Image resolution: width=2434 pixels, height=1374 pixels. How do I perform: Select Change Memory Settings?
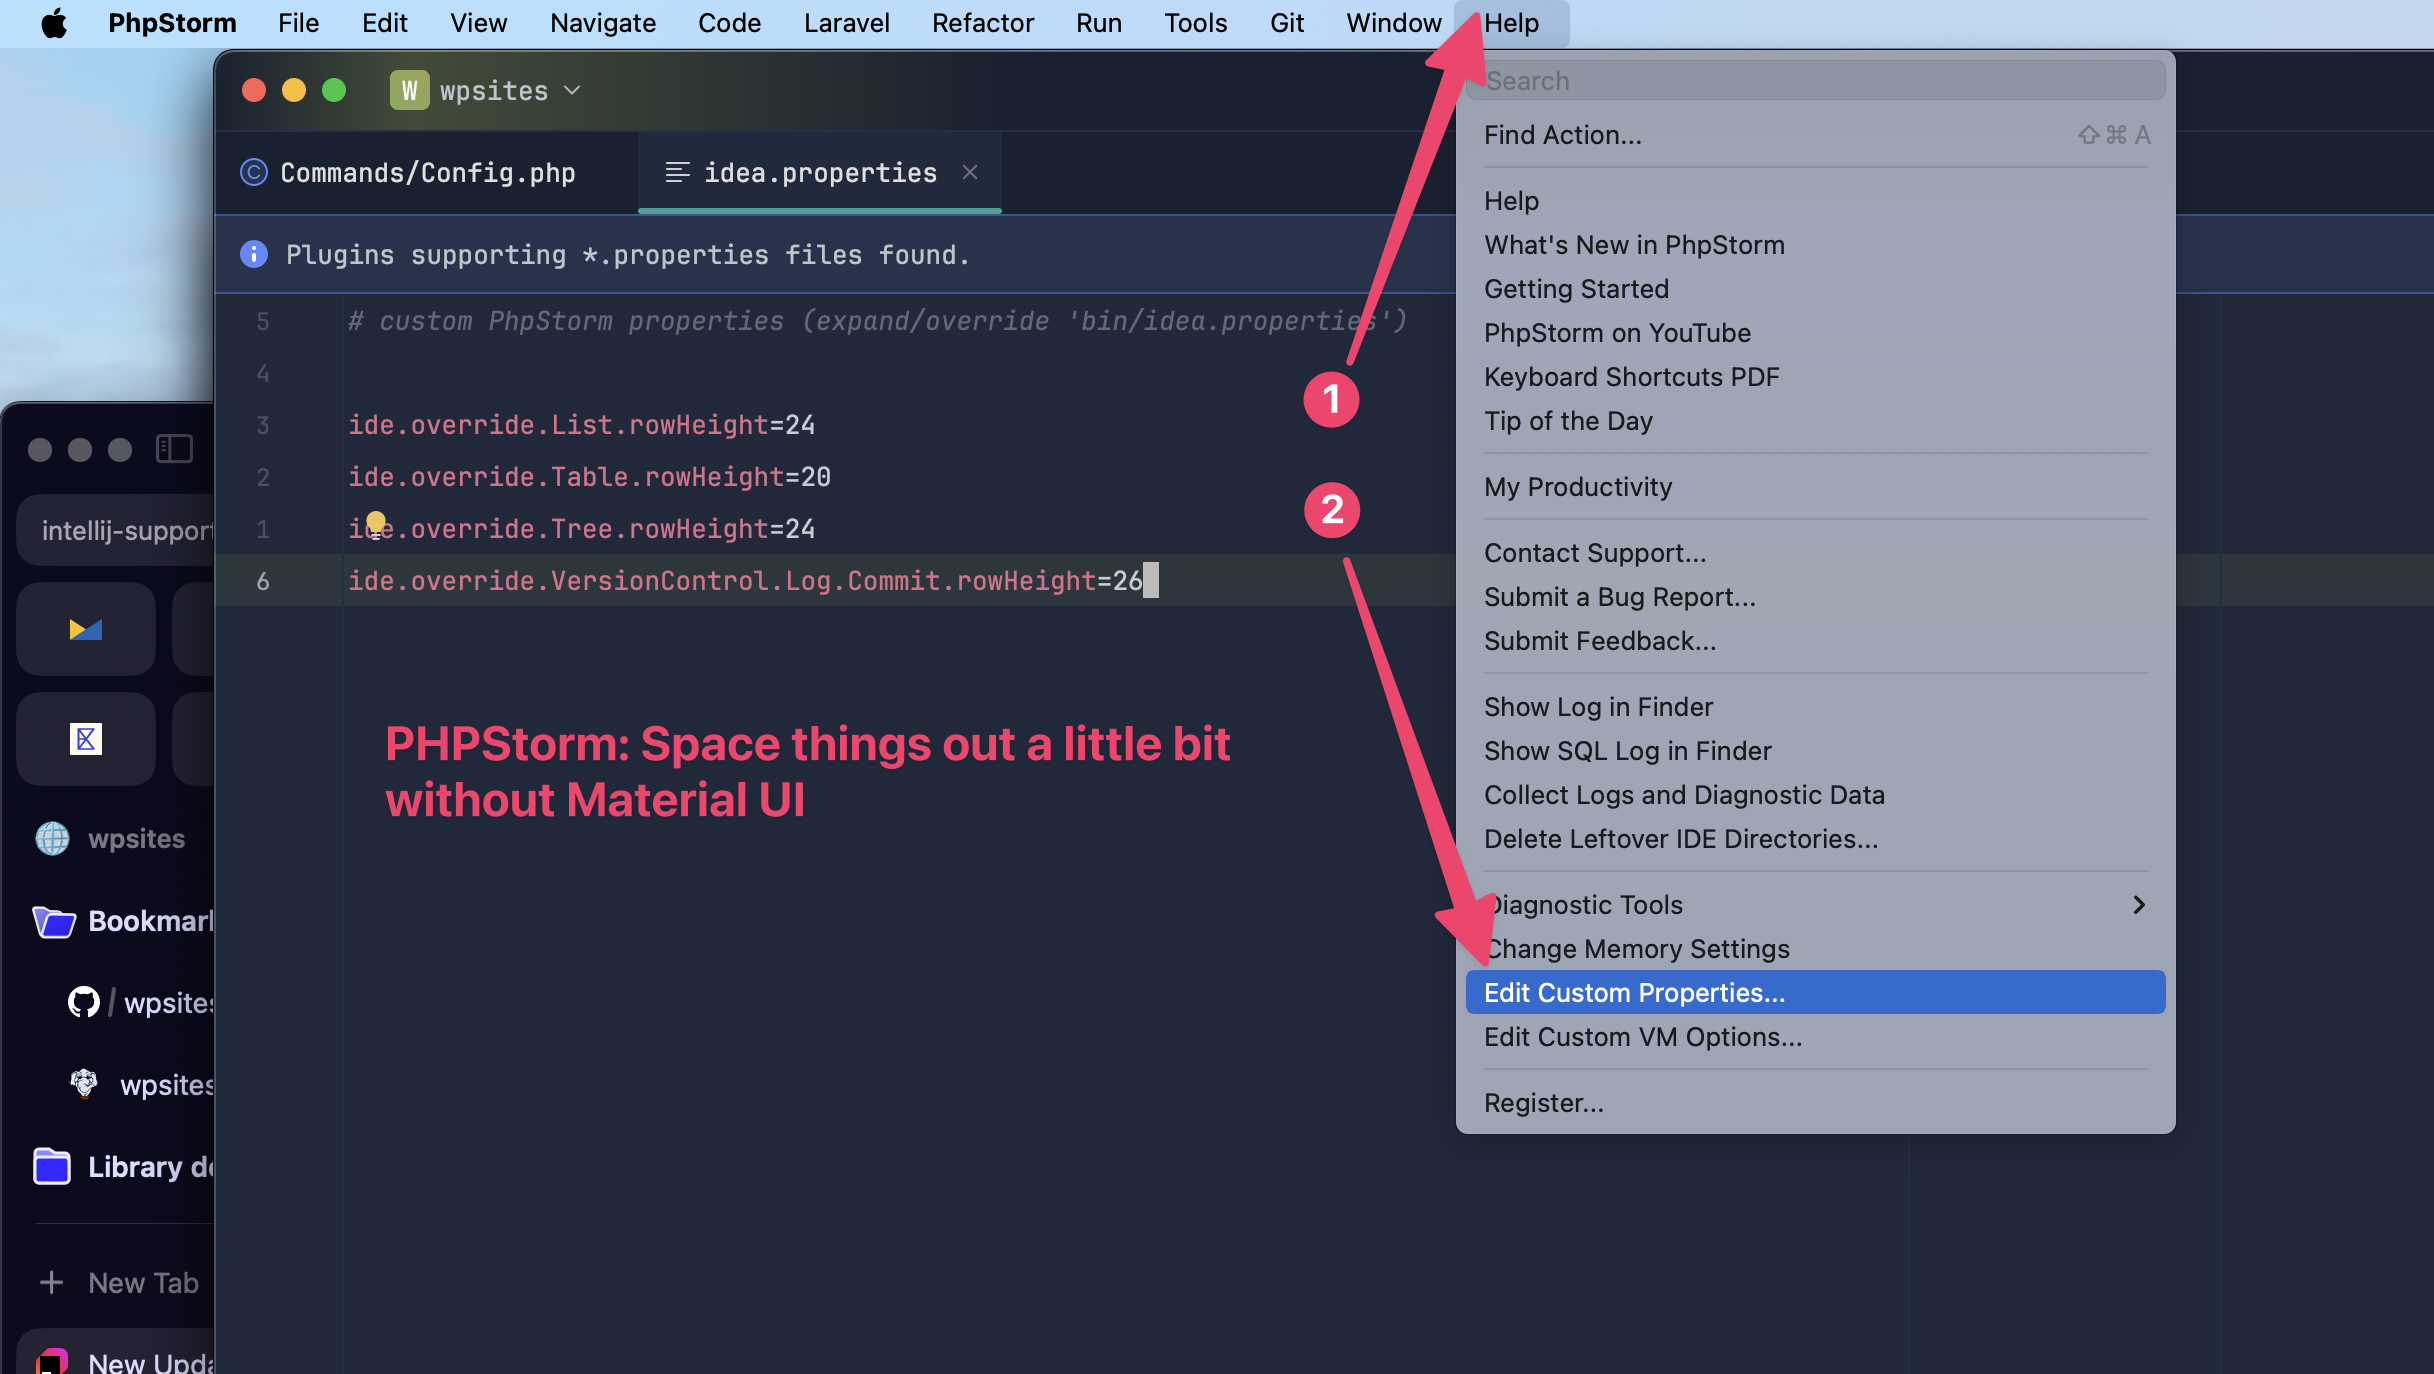(x=1815, y=949)
